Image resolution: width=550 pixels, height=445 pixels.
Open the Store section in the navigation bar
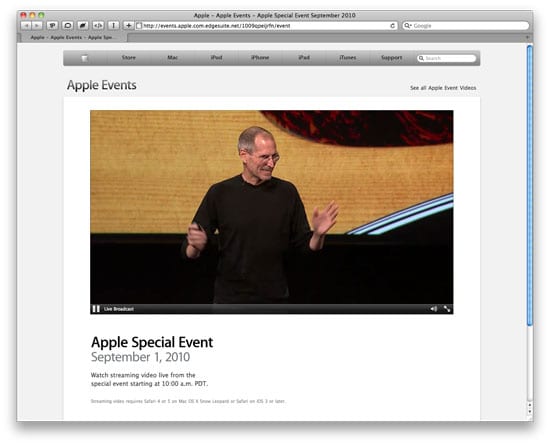pos(128,58)
